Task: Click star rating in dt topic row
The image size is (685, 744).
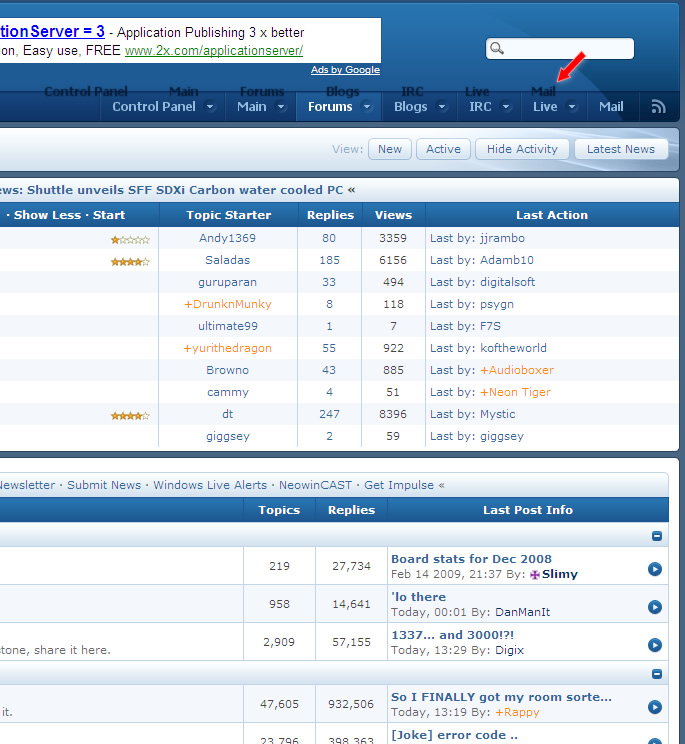Action: [x=130, y=416]
